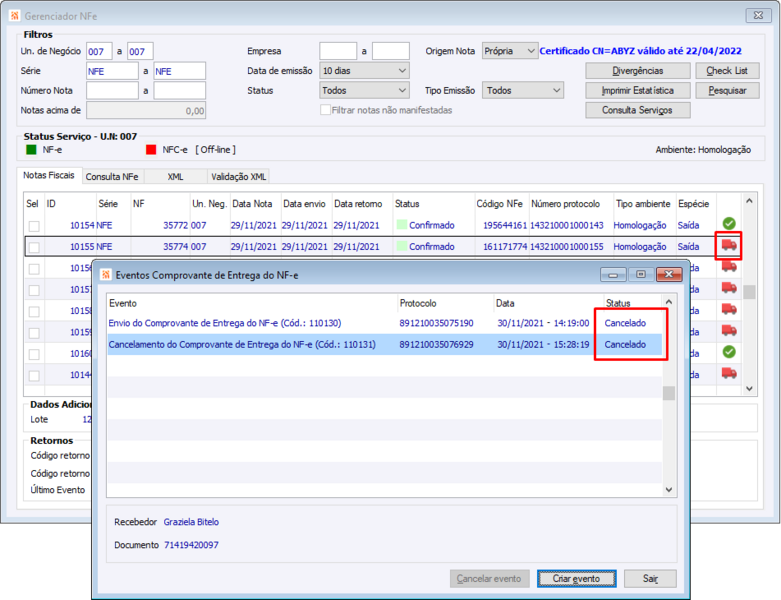The width and height of the screenshot is (781, 600).
Task: Click the second Série input field
Action: point(179,71)
